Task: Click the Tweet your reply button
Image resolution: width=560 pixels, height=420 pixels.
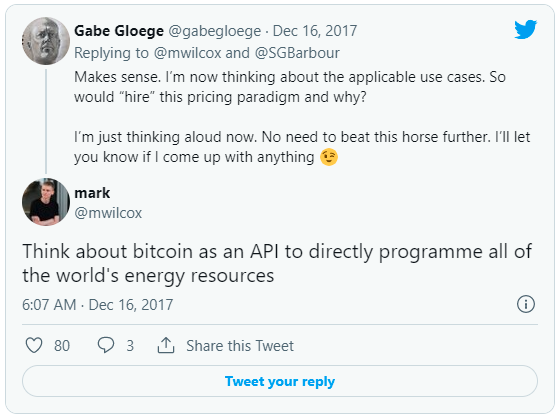Action: [x=280, y=381]
